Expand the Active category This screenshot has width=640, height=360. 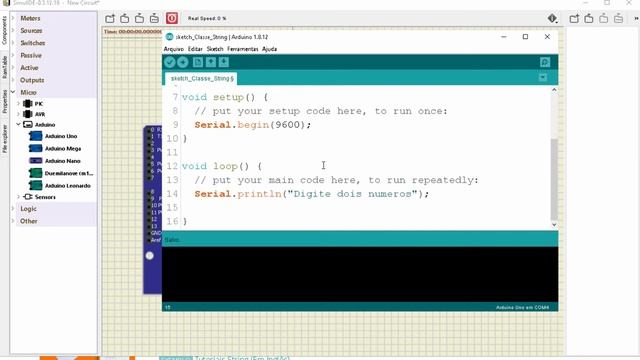click(13, 68)
